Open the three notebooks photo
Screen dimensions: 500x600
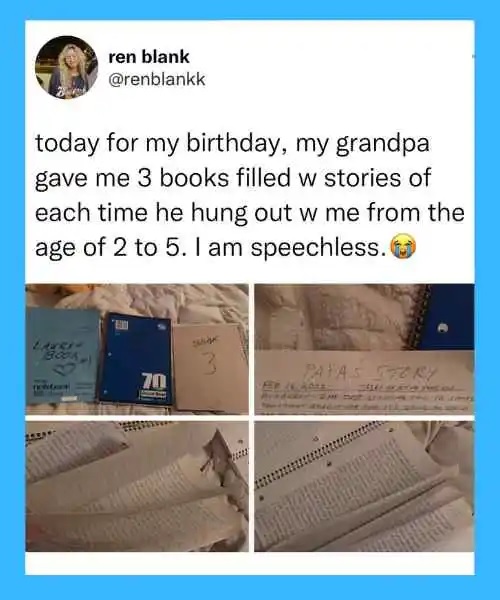coord(137,349)
